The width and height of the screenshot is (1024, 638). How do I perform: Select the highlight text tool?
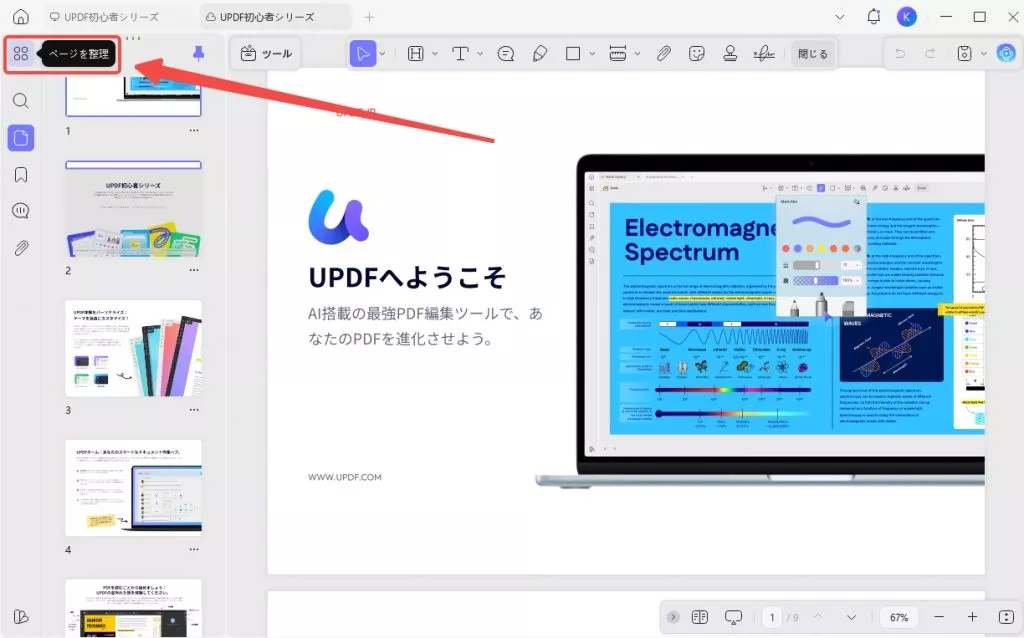click(416, 54)
